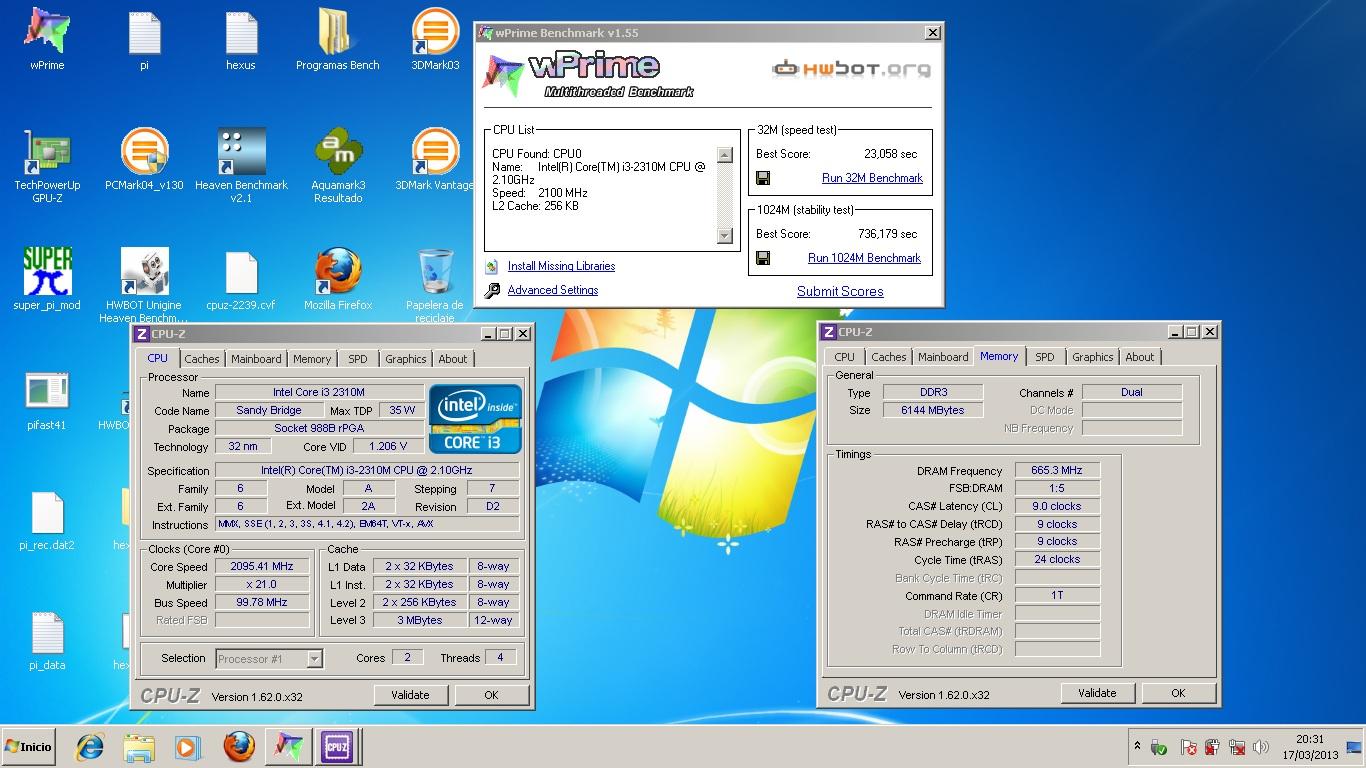Click Run 32M Benchmark link

coord(872,178)
